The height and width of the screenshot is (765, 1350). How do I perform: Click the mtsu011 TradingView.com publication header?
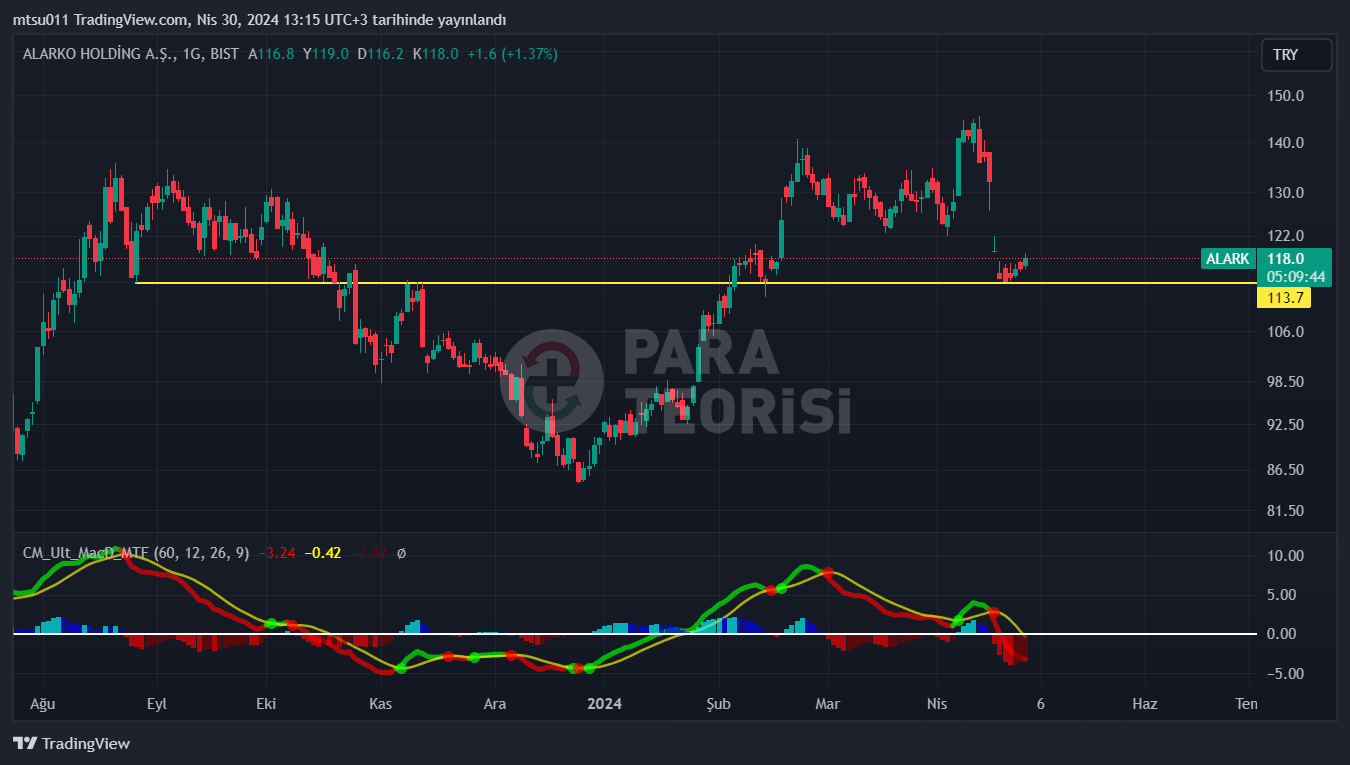pos(259,20)
